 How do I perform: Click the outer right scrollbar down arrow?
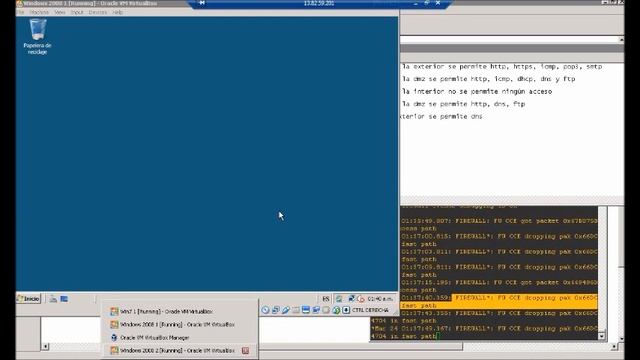(x=621, y=339)
